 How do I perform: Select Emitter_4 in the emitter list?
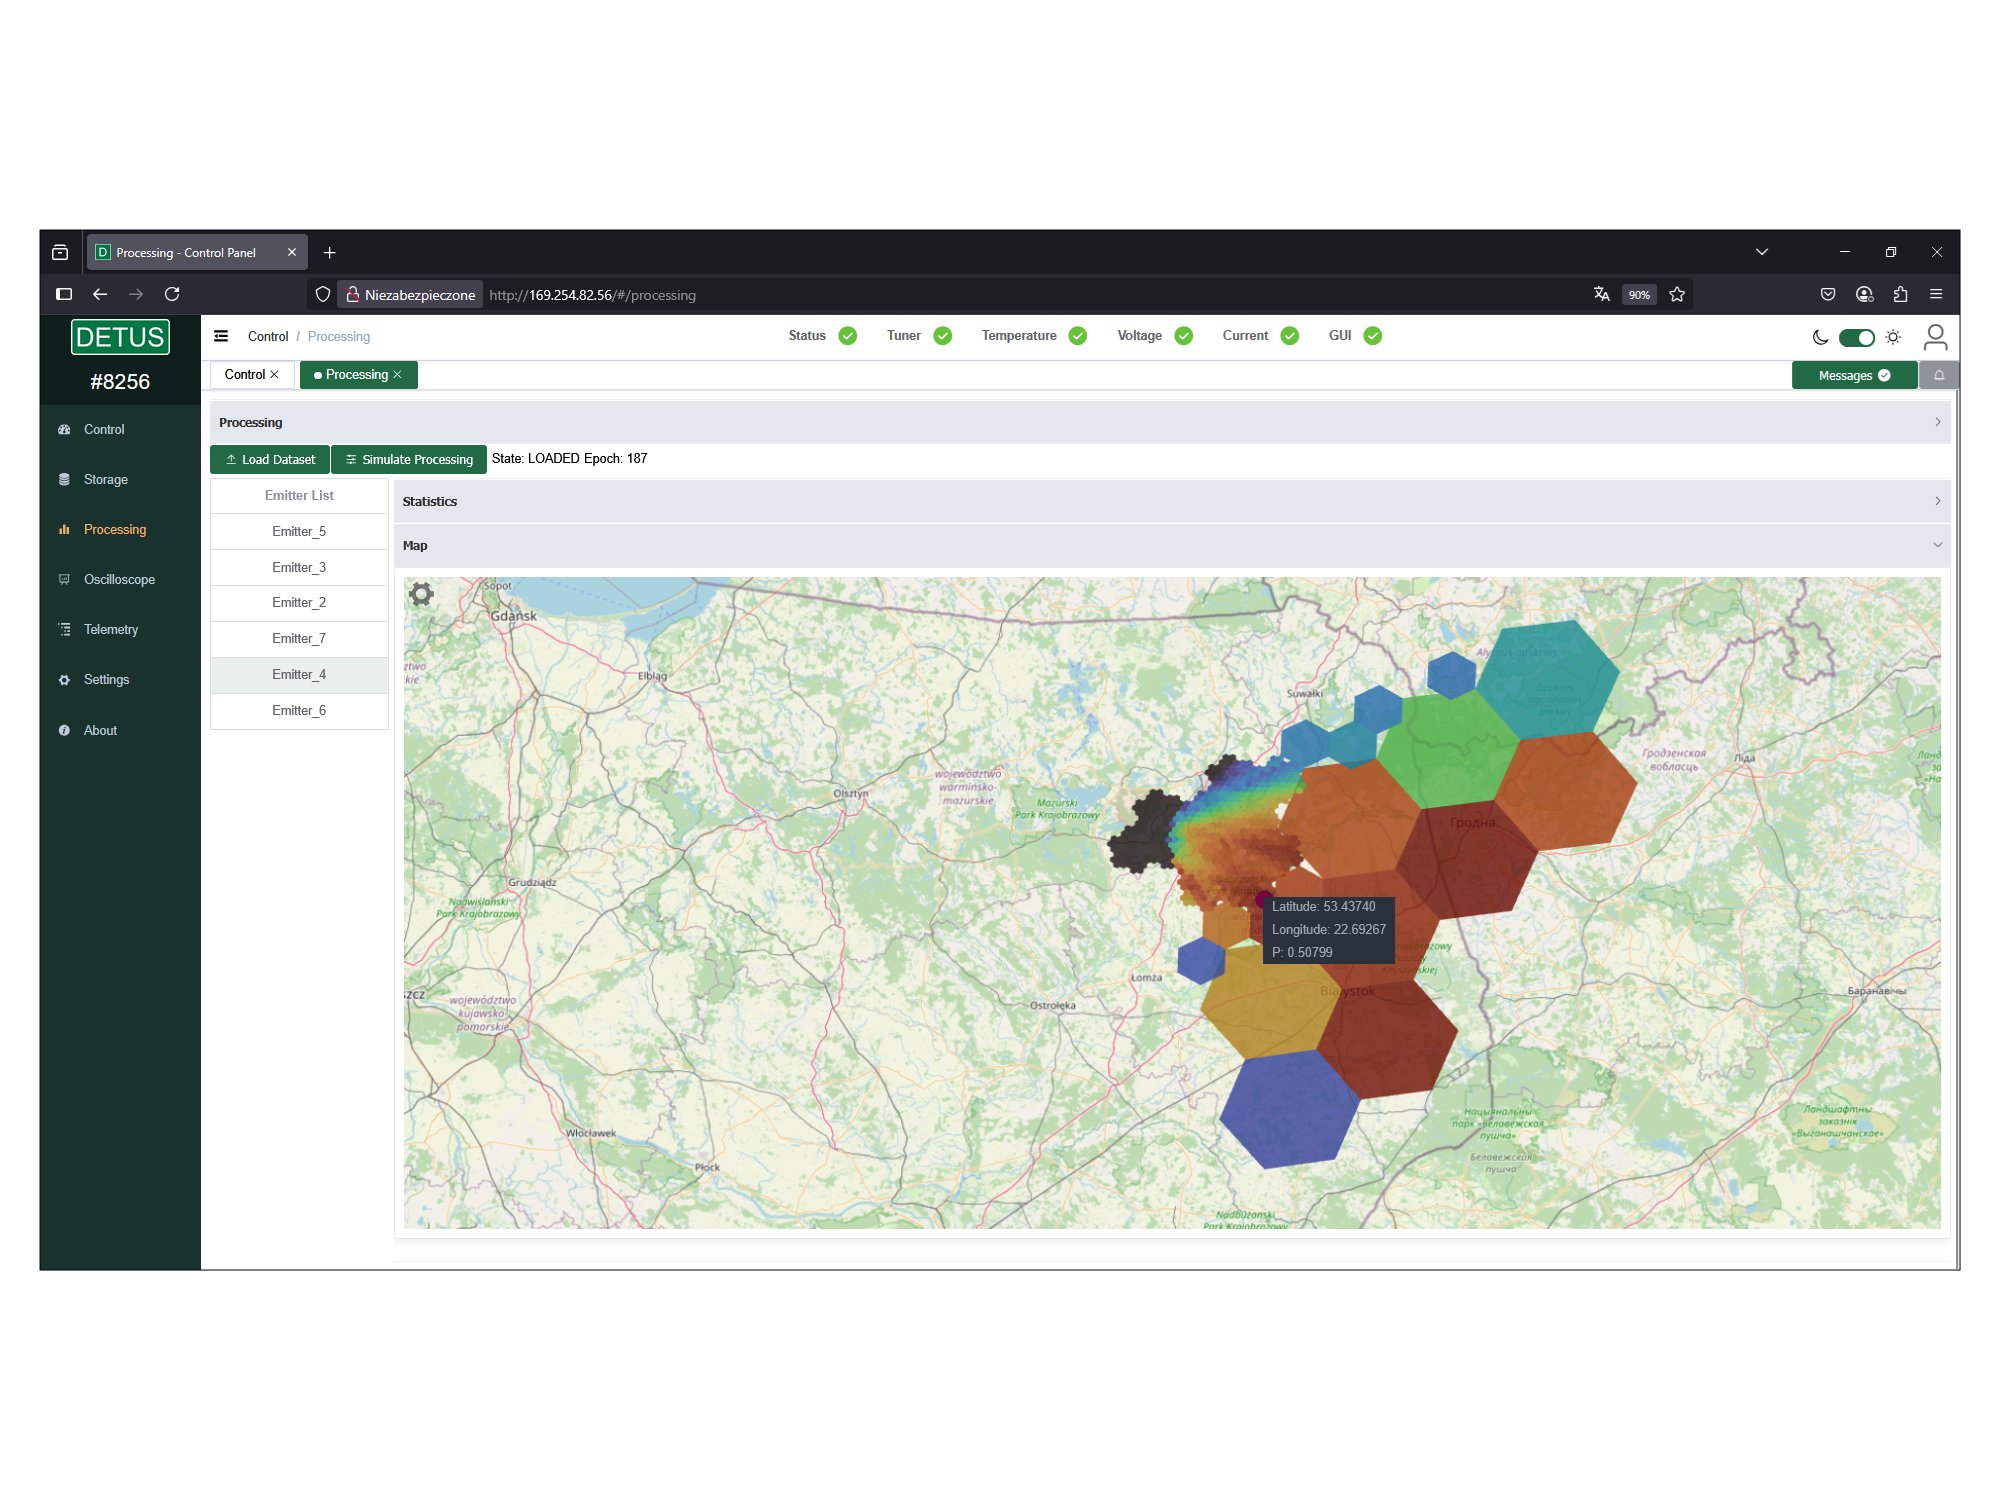[299, 675]
